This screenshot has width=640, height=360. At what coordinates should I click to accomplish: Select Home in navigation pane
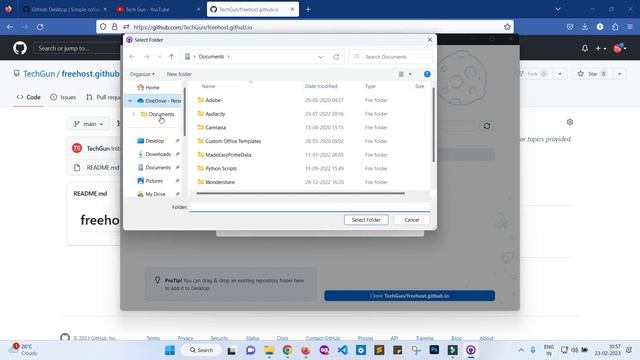pos(149,87)
